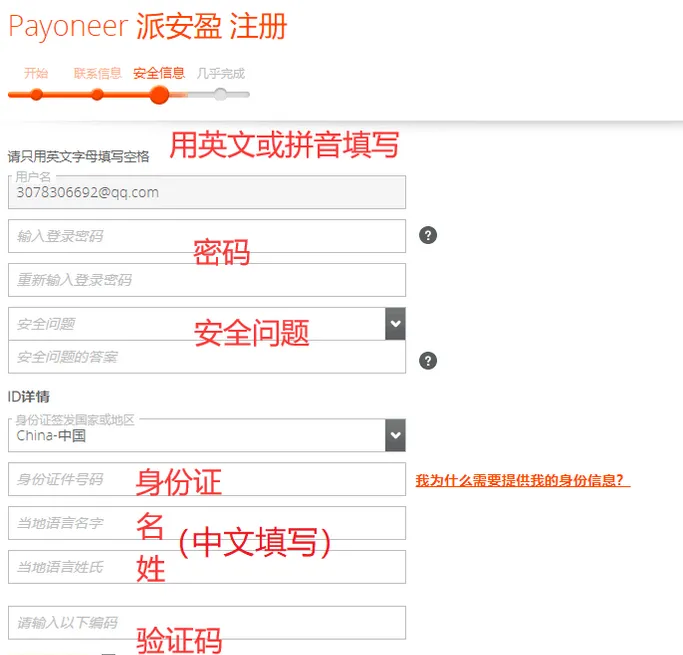The width and height of the screenshot is (683, 655).
Task: Click the 安全问题的答案 input
Action: pos(207,357)
